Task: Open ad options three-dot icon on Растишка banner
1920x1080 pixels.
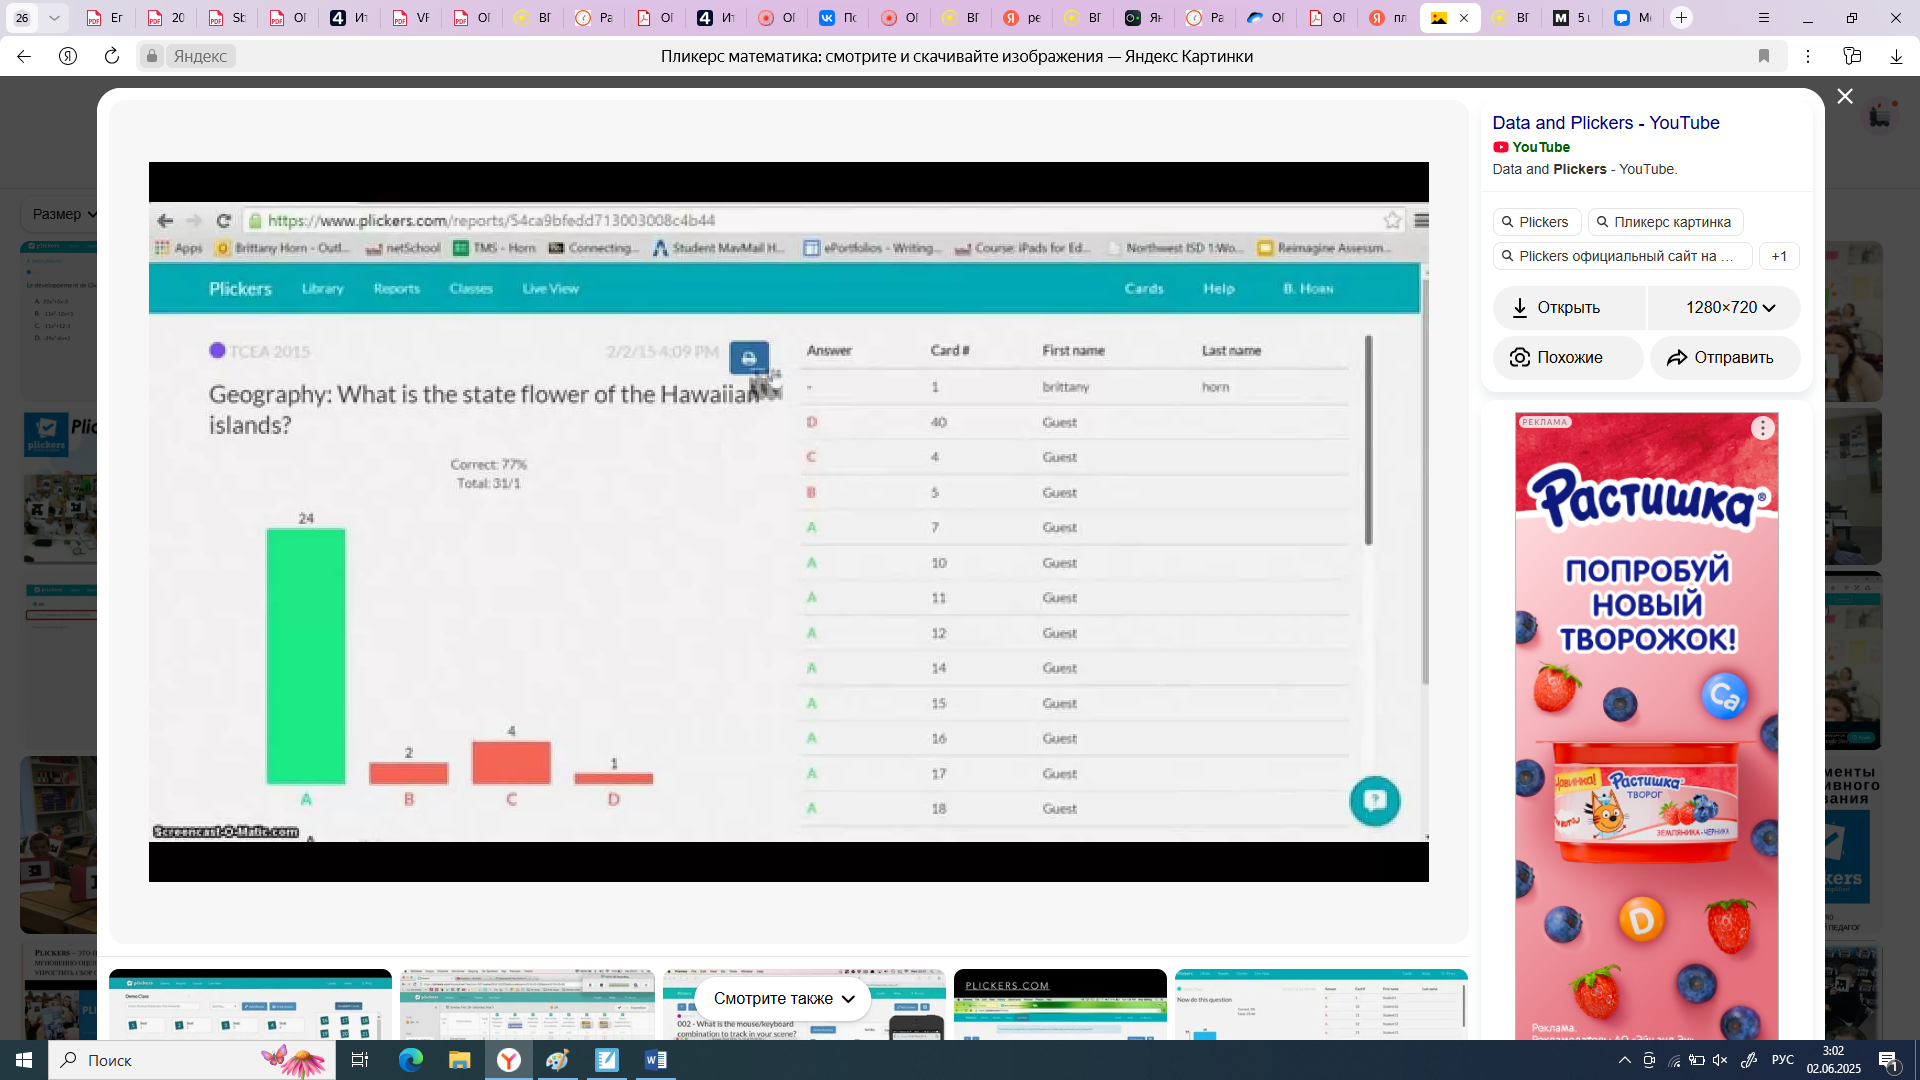Action: point(1762,428)
